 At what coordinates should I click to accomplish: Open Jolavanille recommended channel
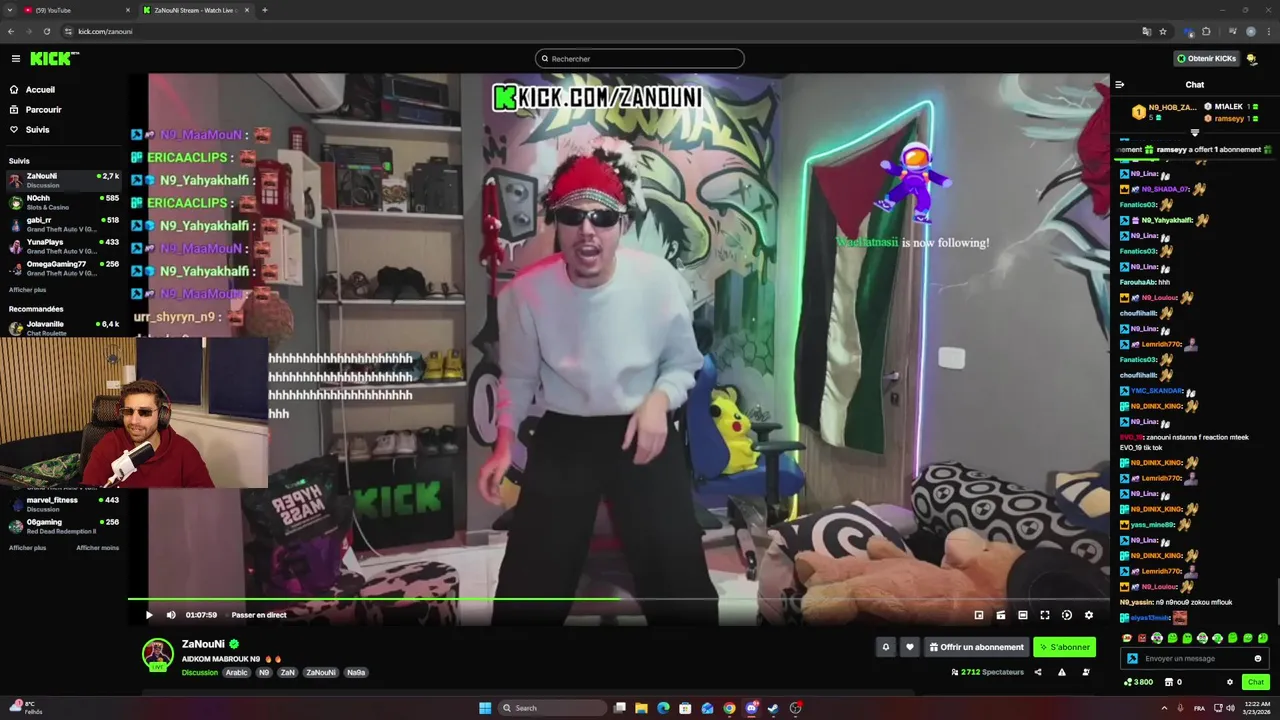tap(64, 328)
